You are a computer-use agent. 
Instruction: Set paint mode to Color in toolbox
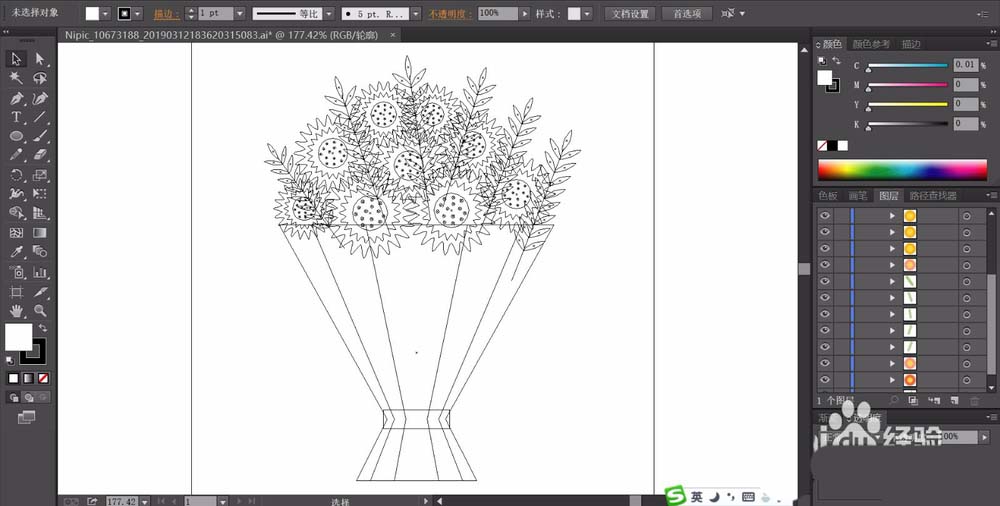[13, 378]
